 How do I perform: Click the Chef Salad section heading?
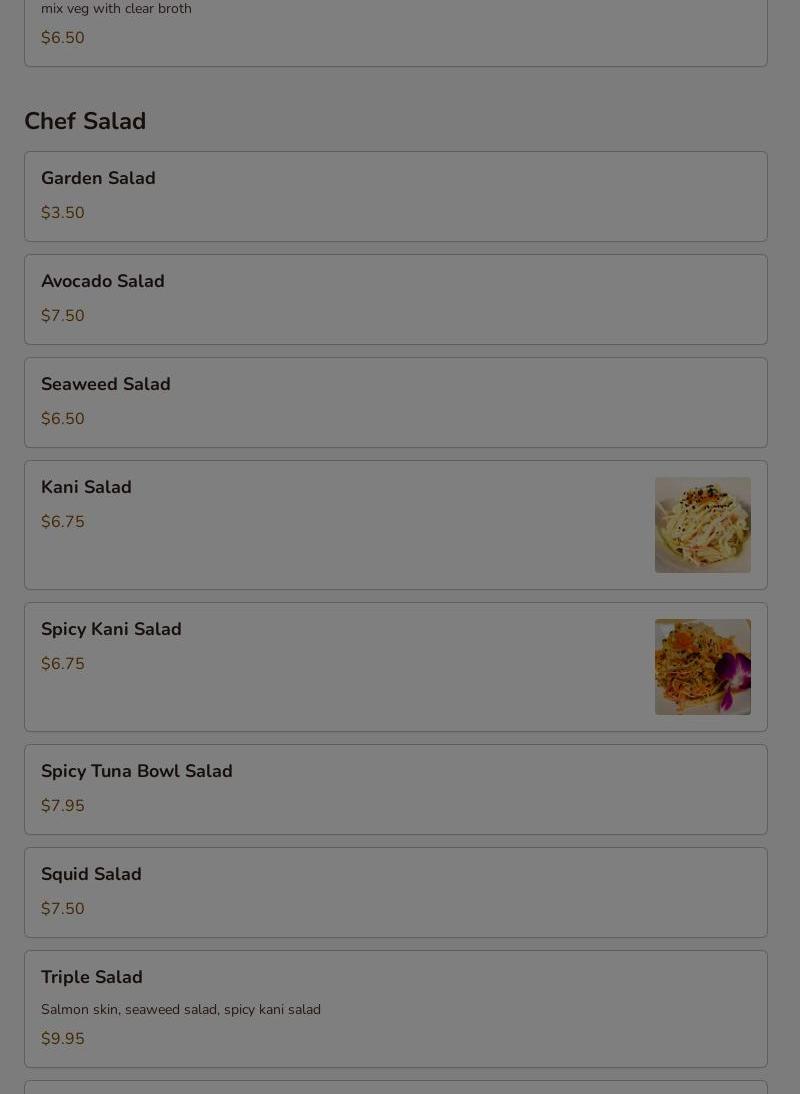point(85,121)
